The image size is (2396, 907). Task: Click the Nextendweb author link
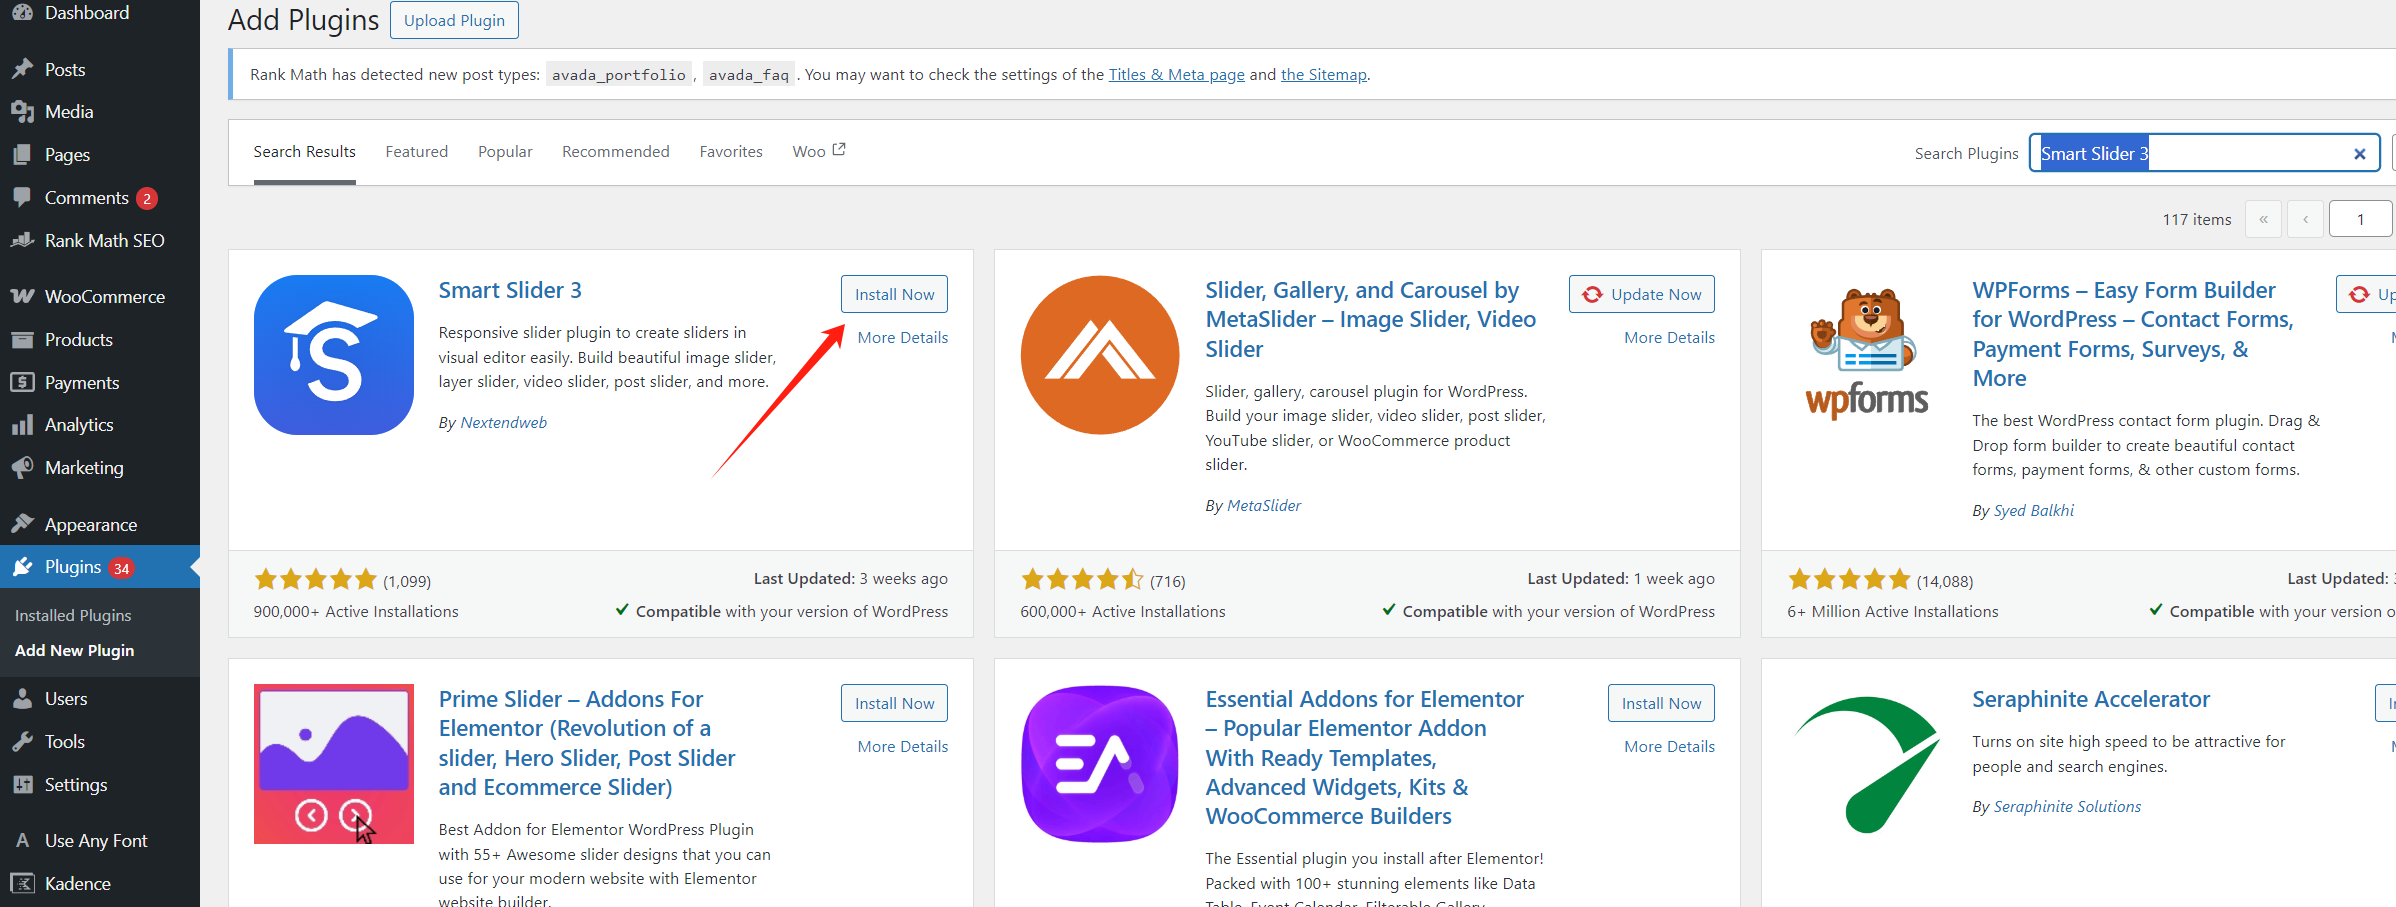pyautogui.click(x=503, y=423)
